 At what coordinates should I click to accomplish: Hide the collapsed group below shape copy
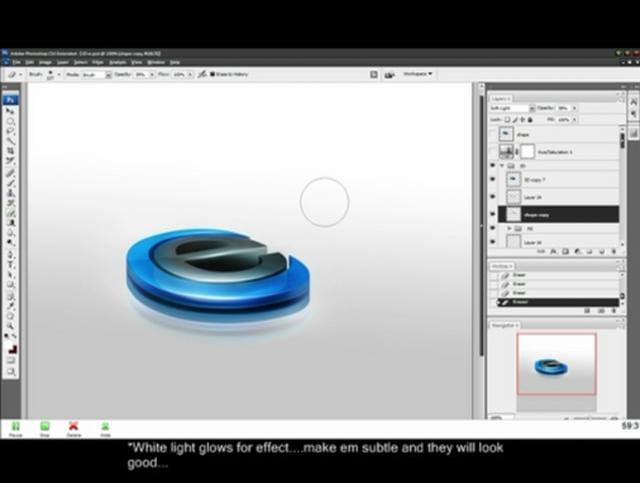(493, 228)
